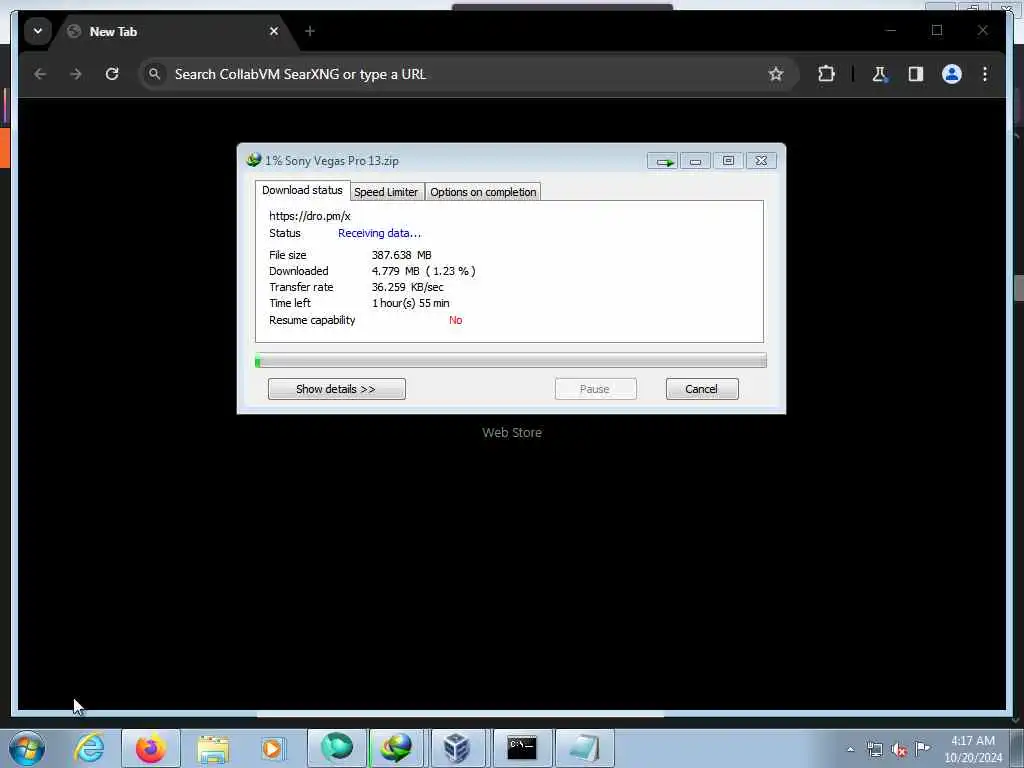Reload the page in Chrome
1024x768 pixels.
112,74
